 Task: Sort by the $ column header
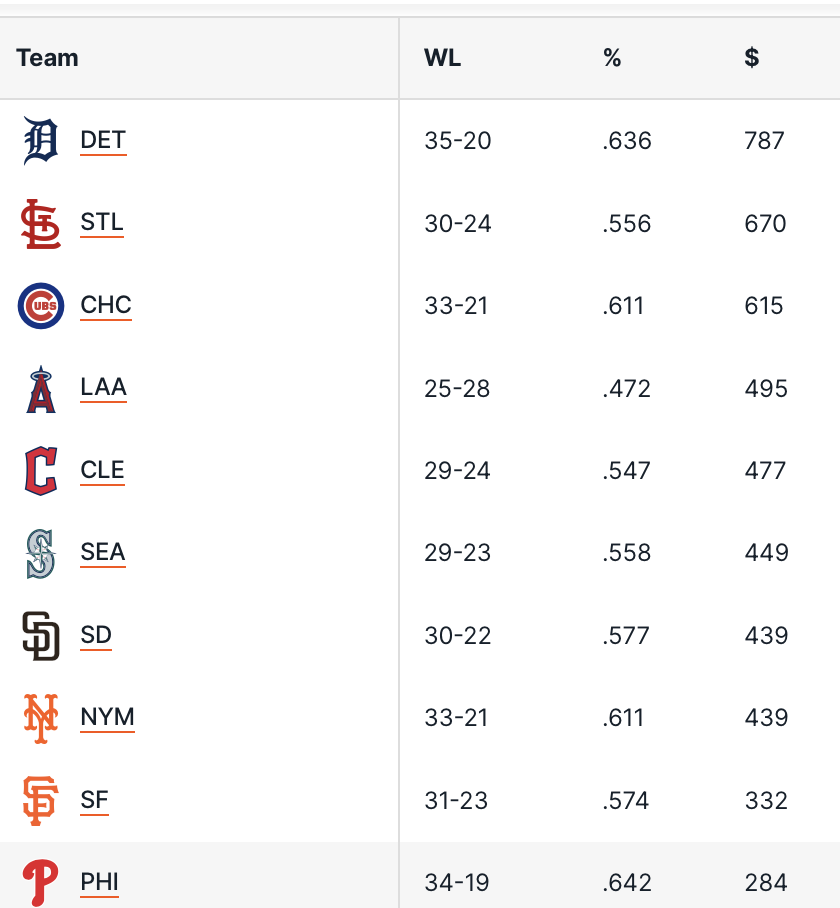tap(751, 58)
